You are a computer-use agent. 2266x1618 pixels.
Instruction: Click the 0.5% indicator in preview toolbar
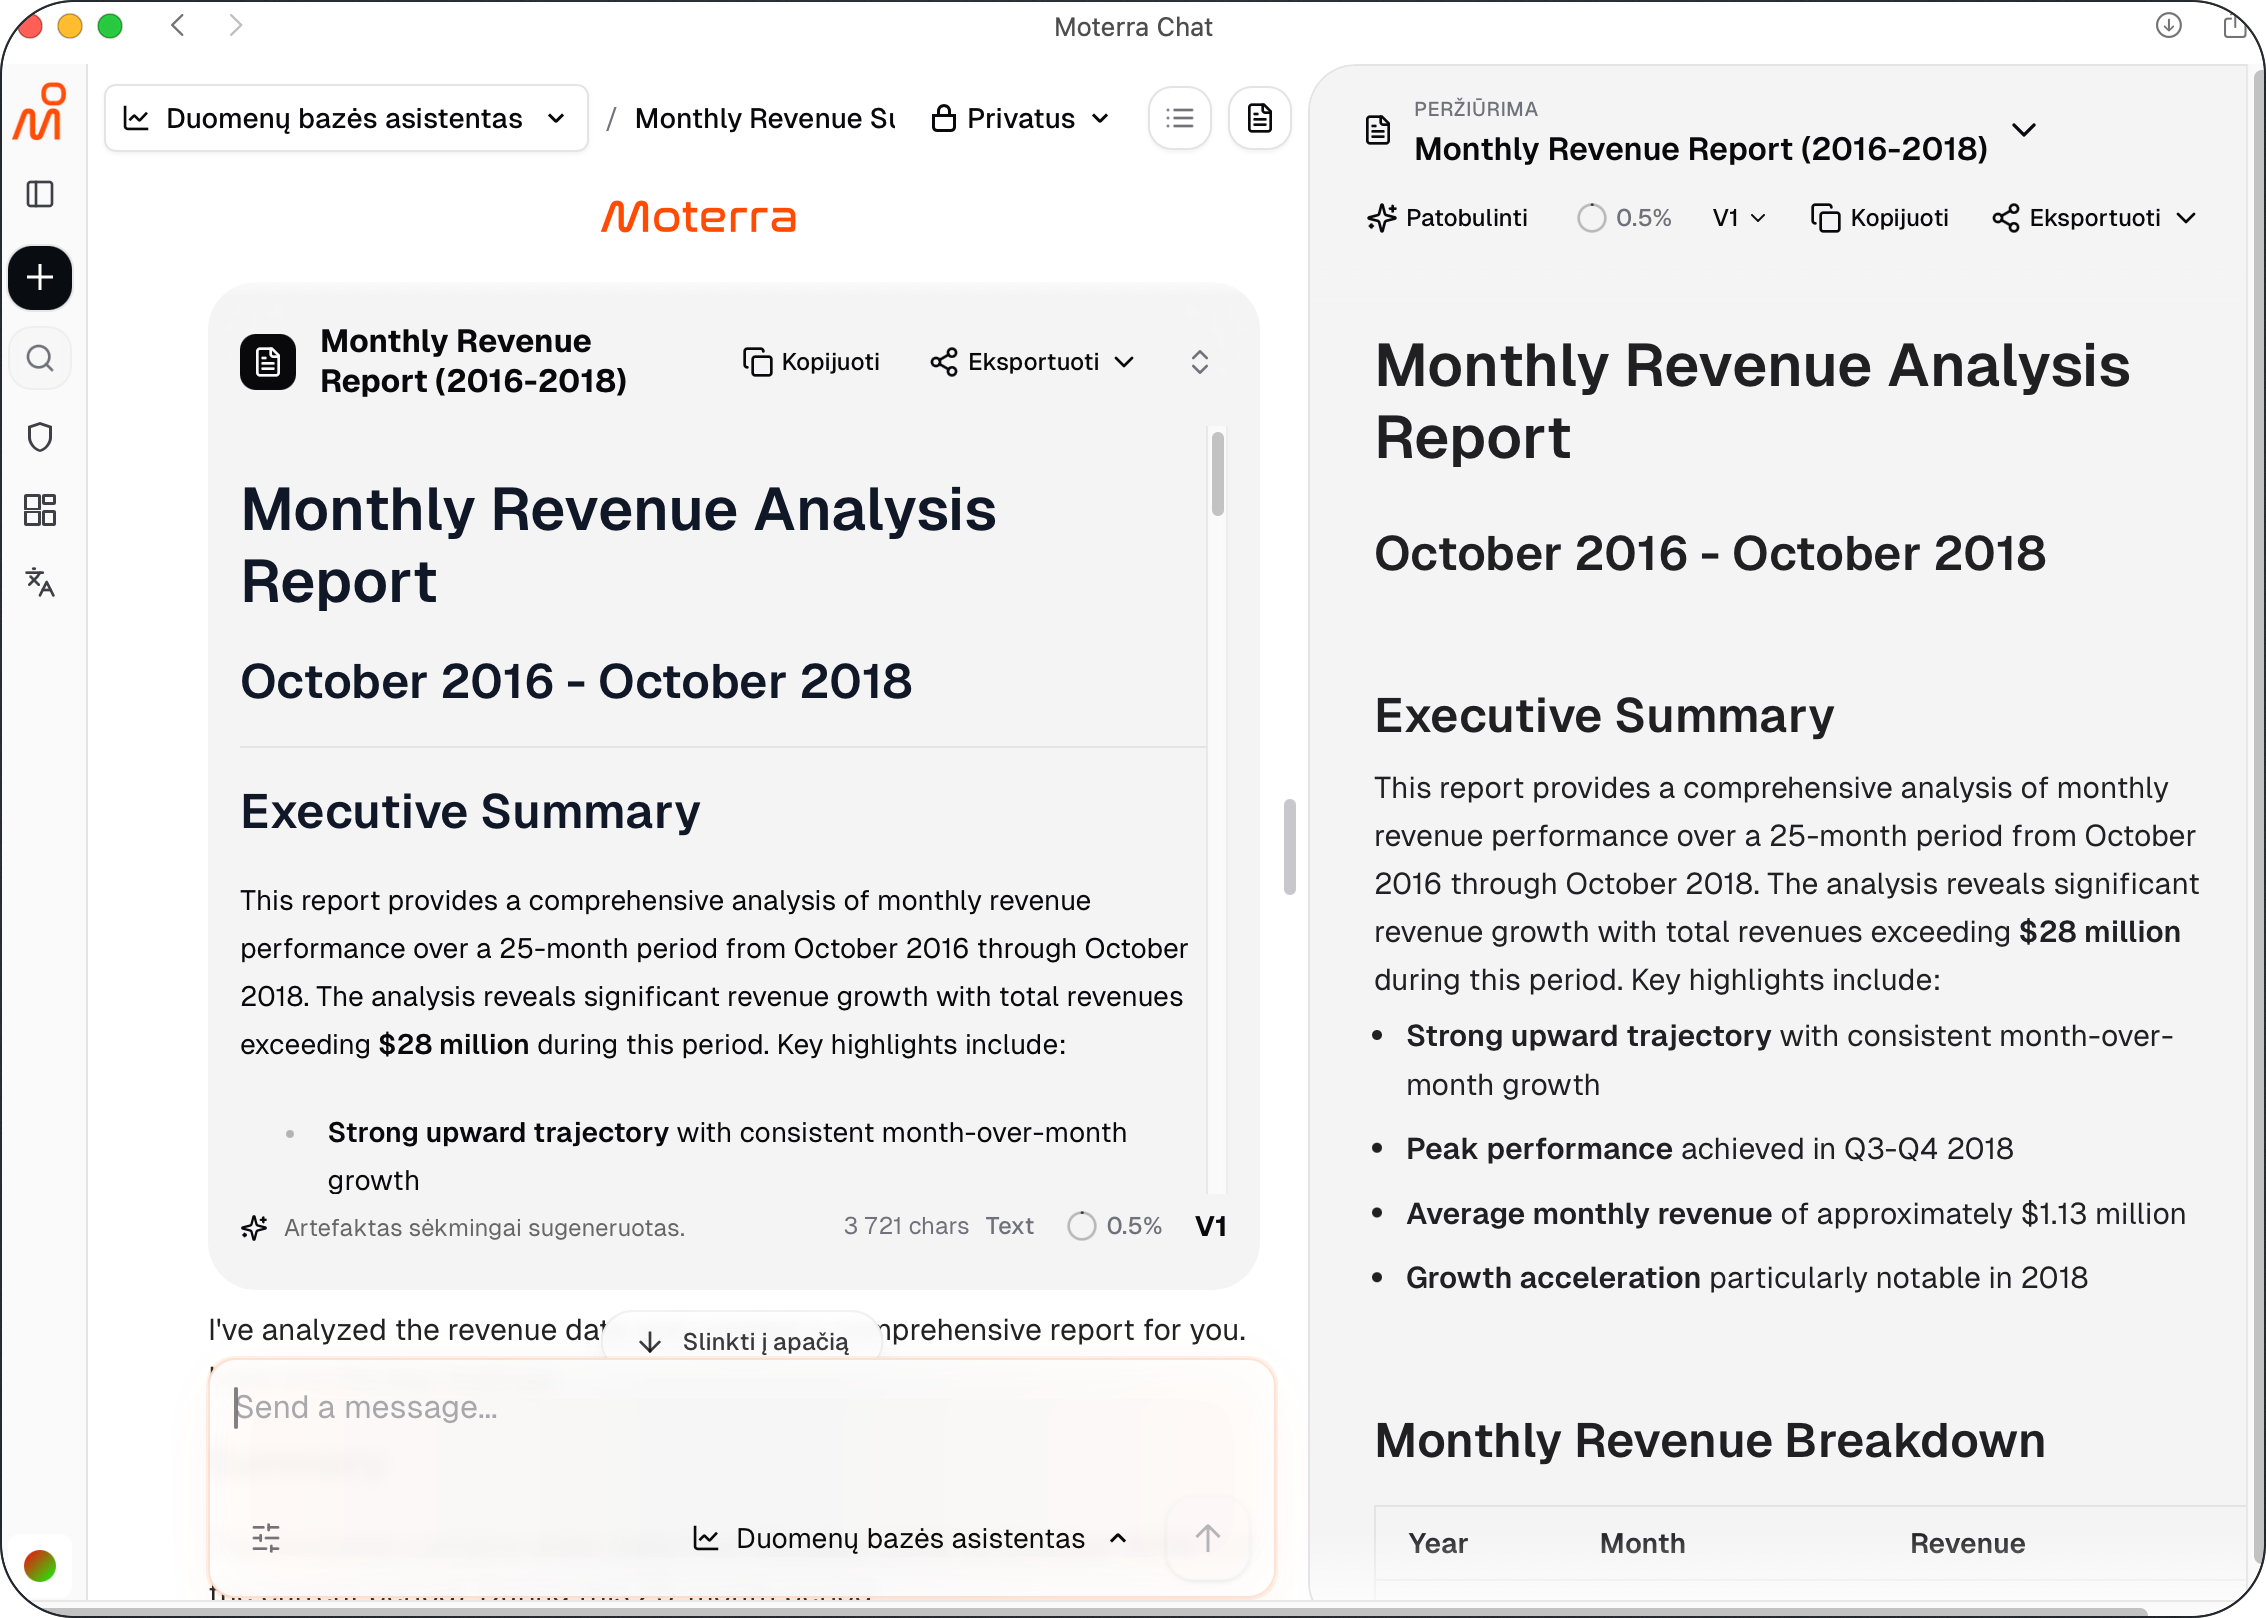click(1624, 218)
